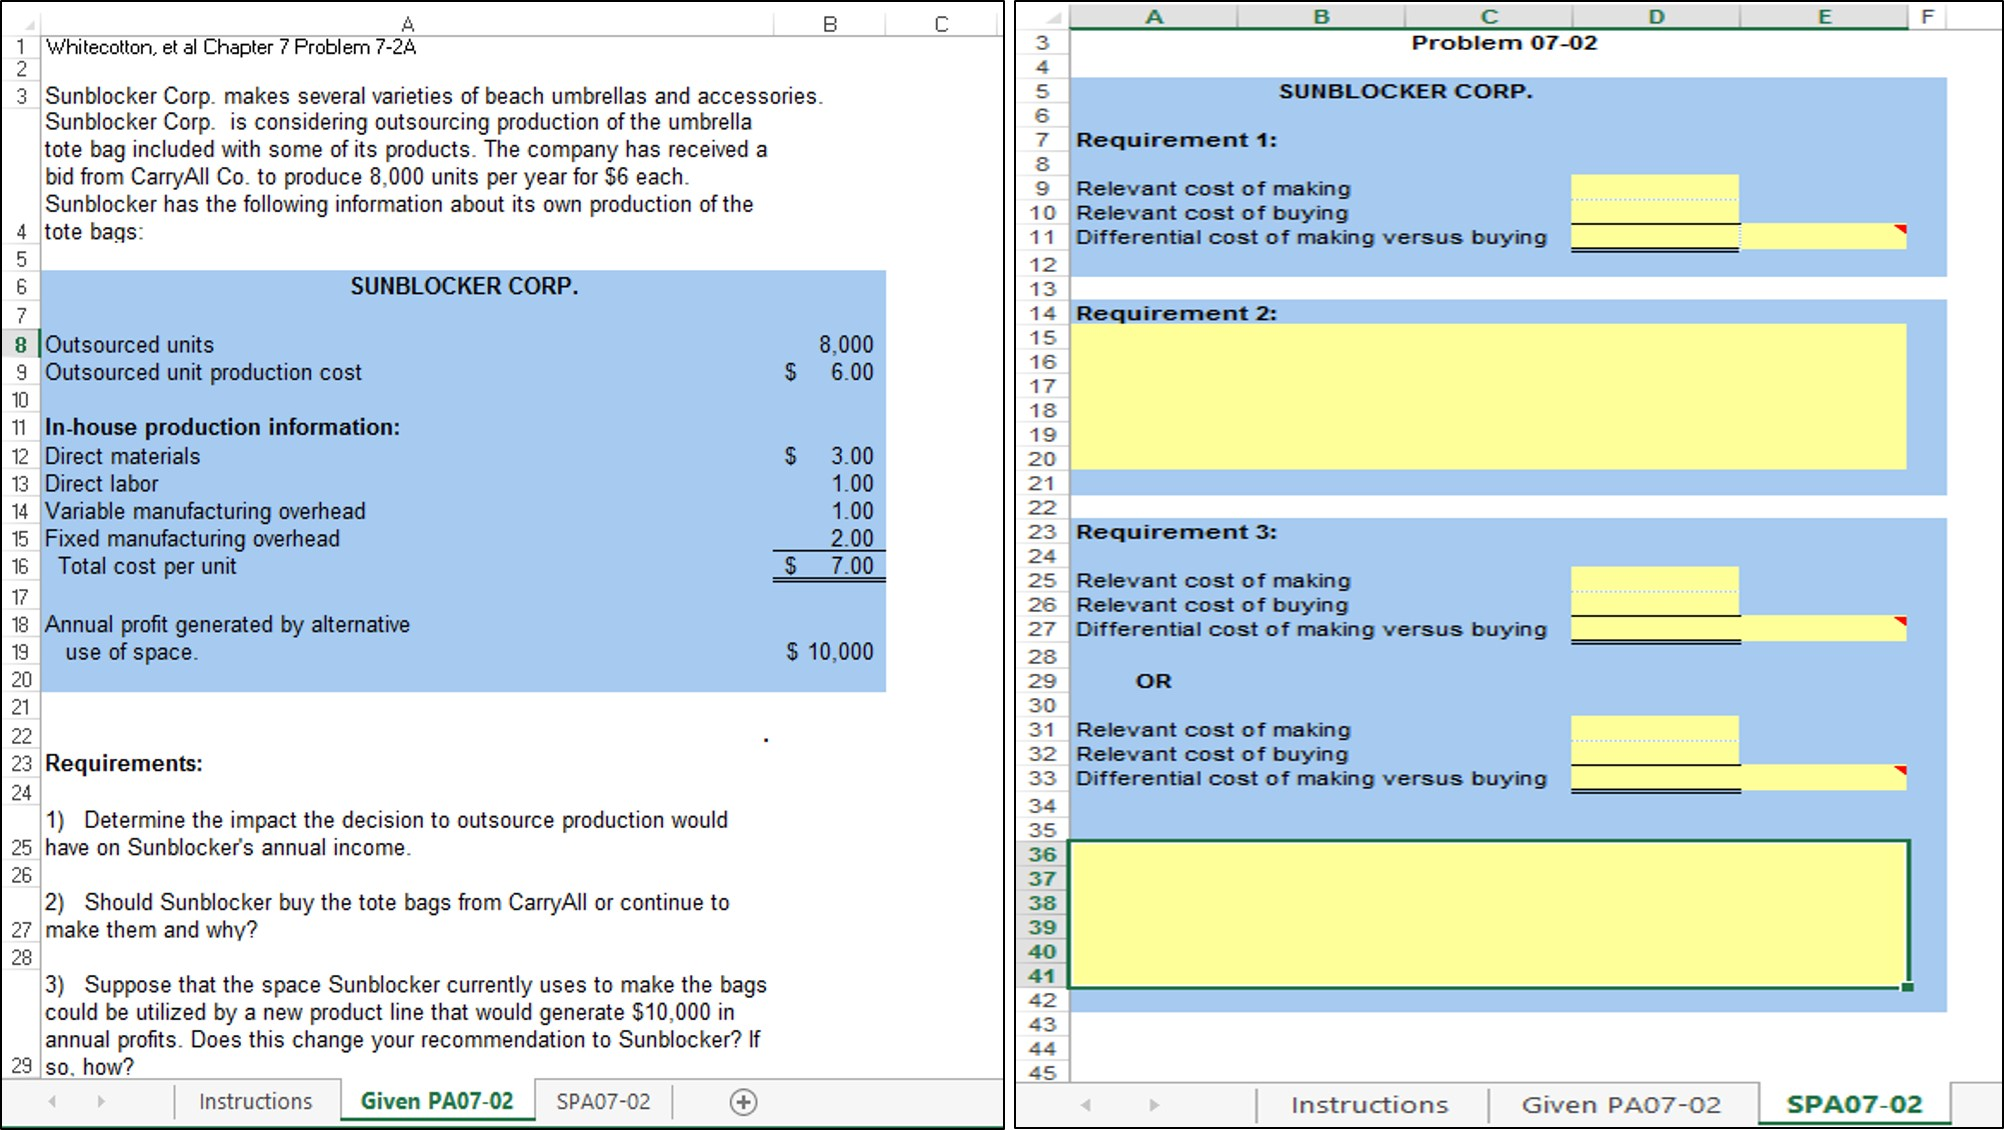Screen dimensions: 2004x1130
Task: Open the Instructions tab in the left workbook
Action: point(256,1101)
